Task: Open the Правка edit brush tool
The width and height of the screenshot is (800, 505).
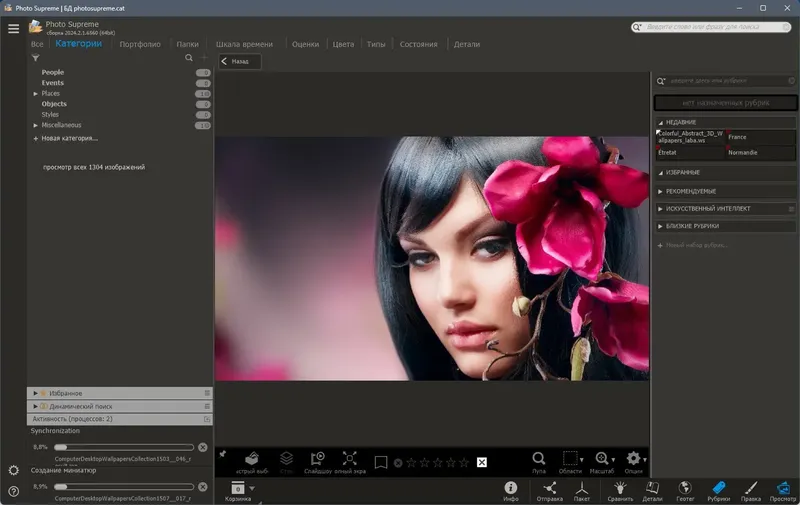Action: pos(750,487)
